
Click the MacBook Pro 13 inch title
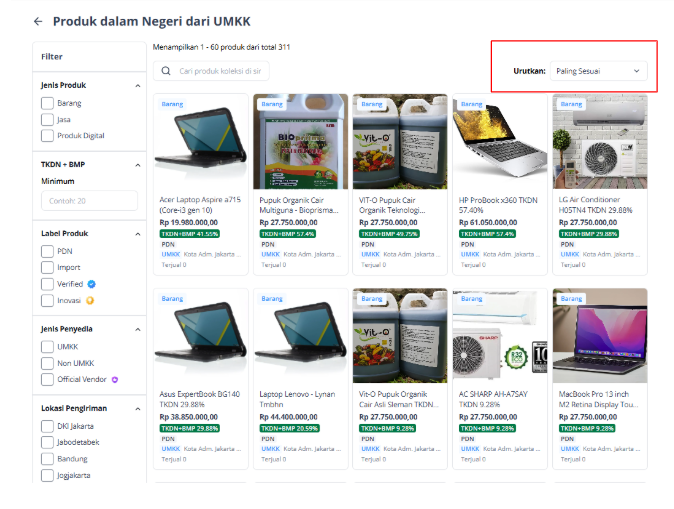click(598, 399)
